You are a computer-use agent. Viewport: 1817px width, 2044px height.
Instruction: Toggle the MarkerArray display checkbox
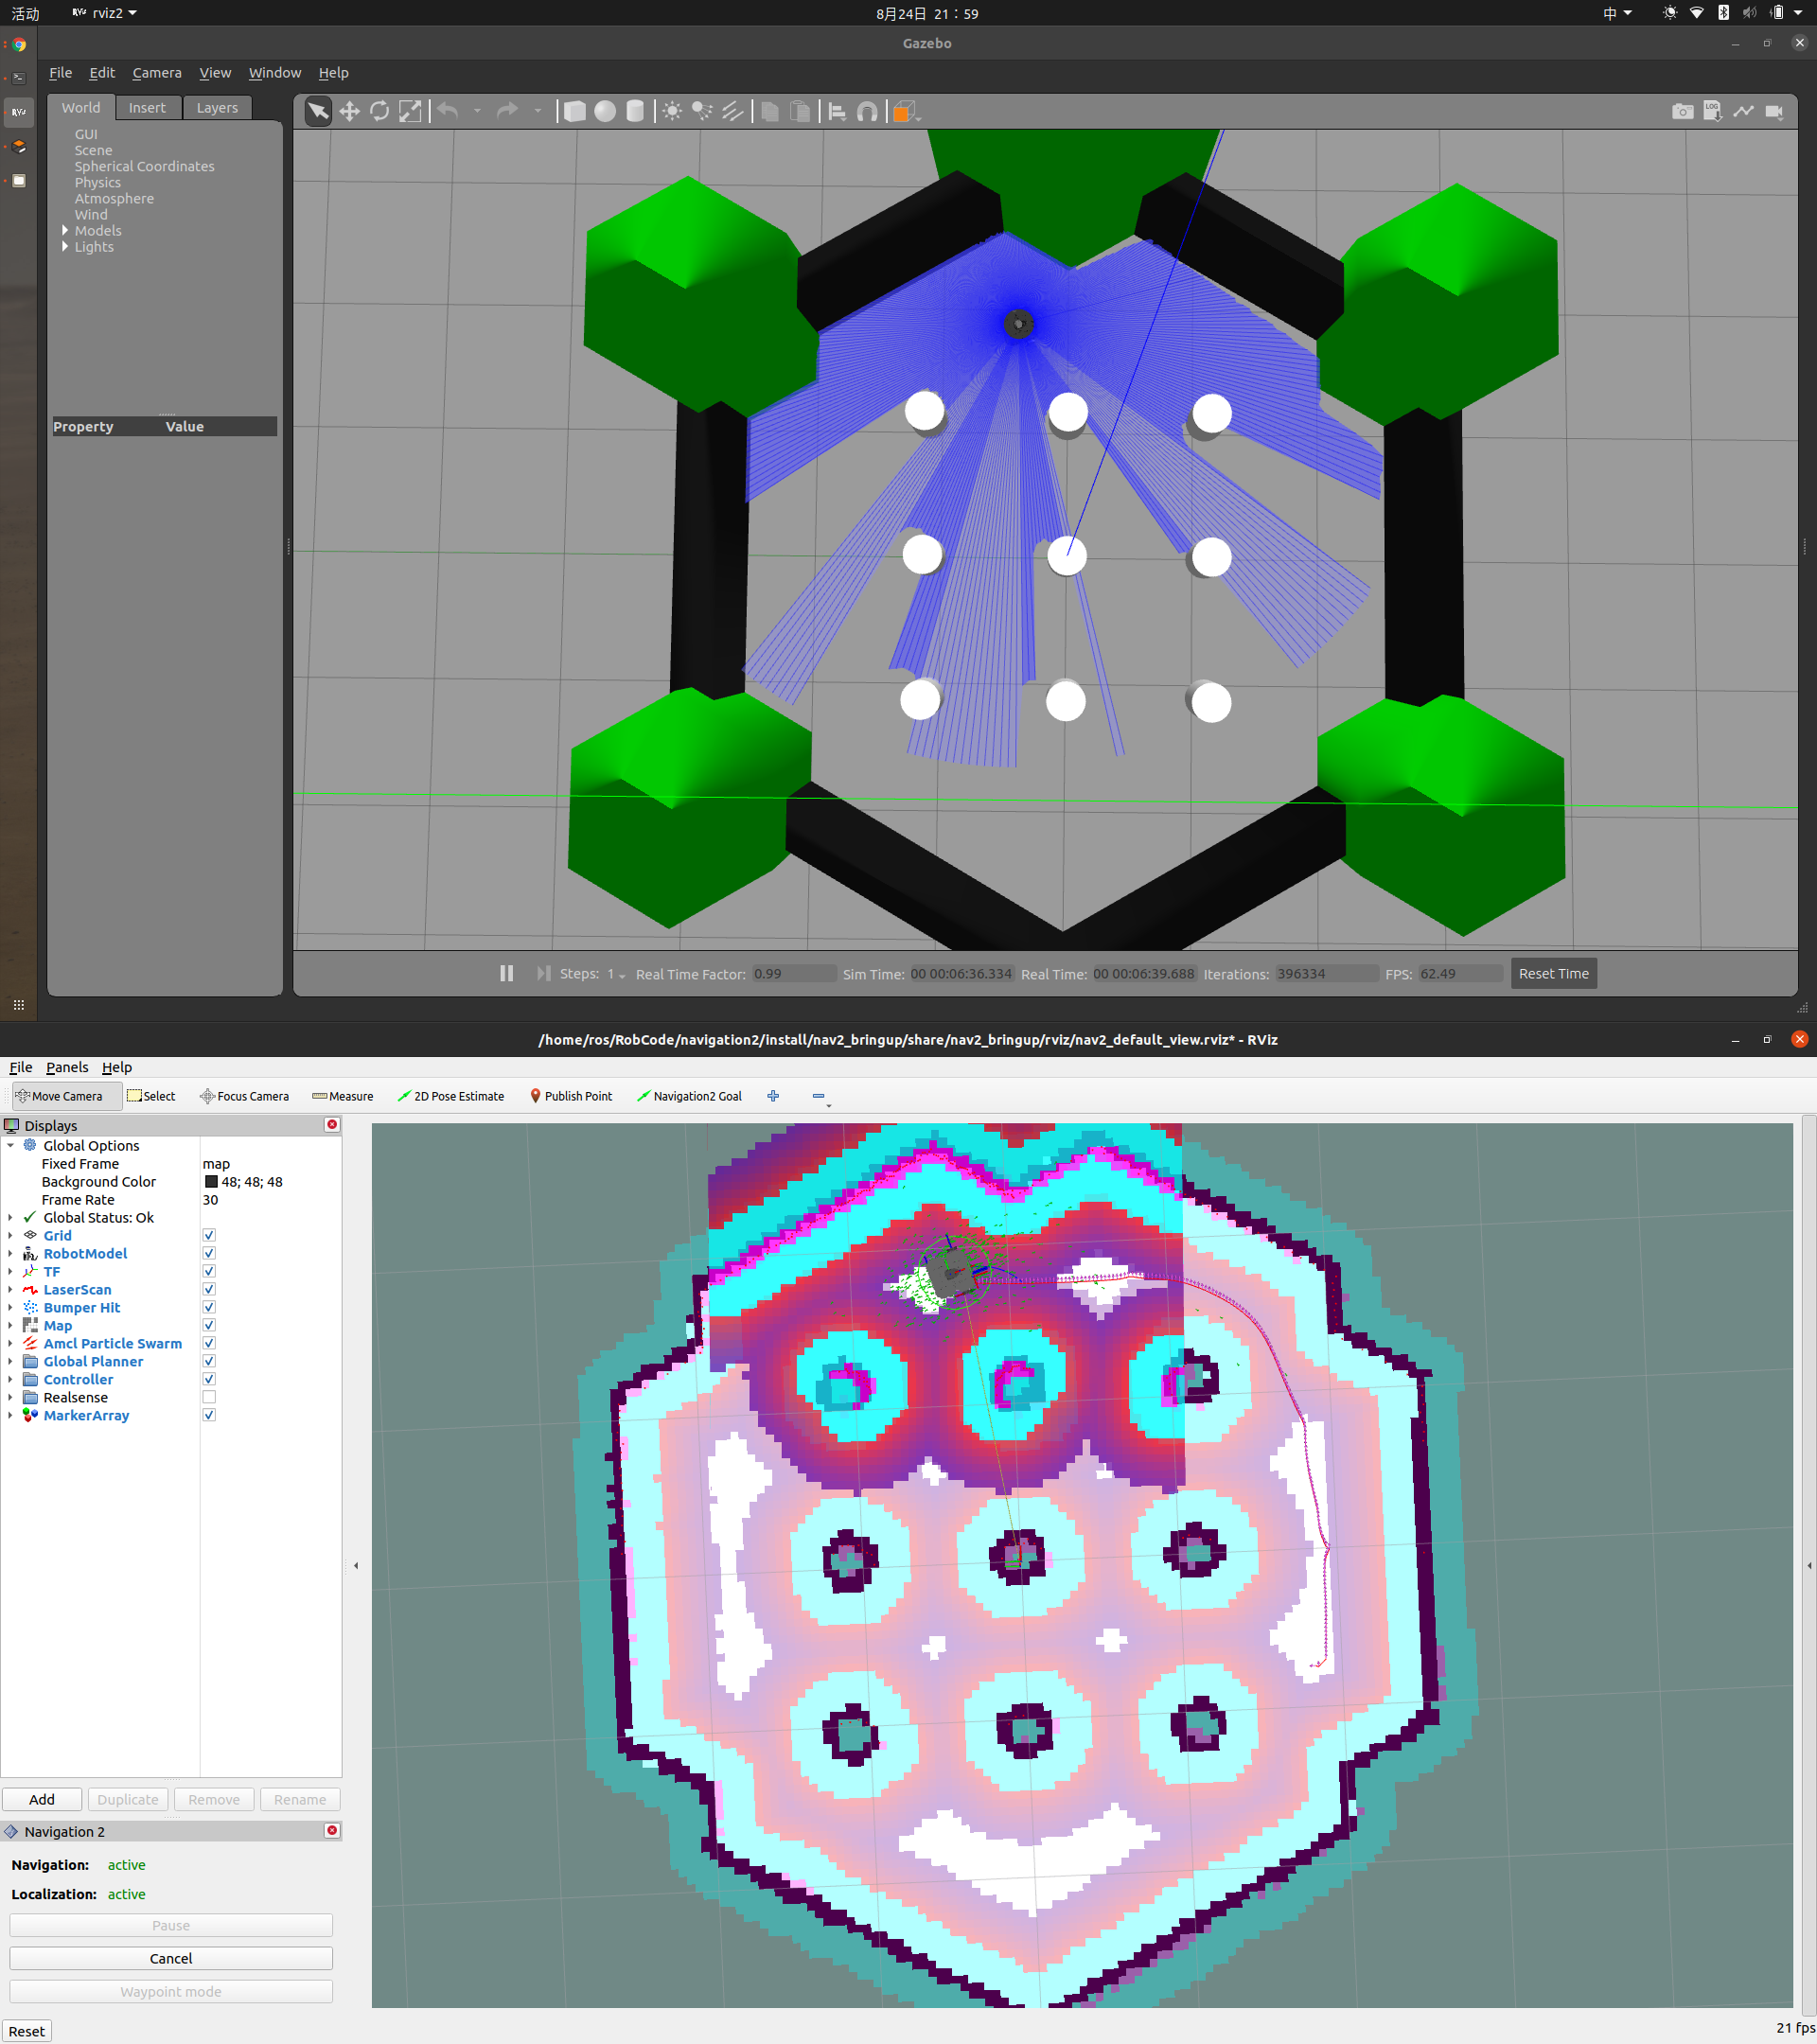(x=209, y=1415)
